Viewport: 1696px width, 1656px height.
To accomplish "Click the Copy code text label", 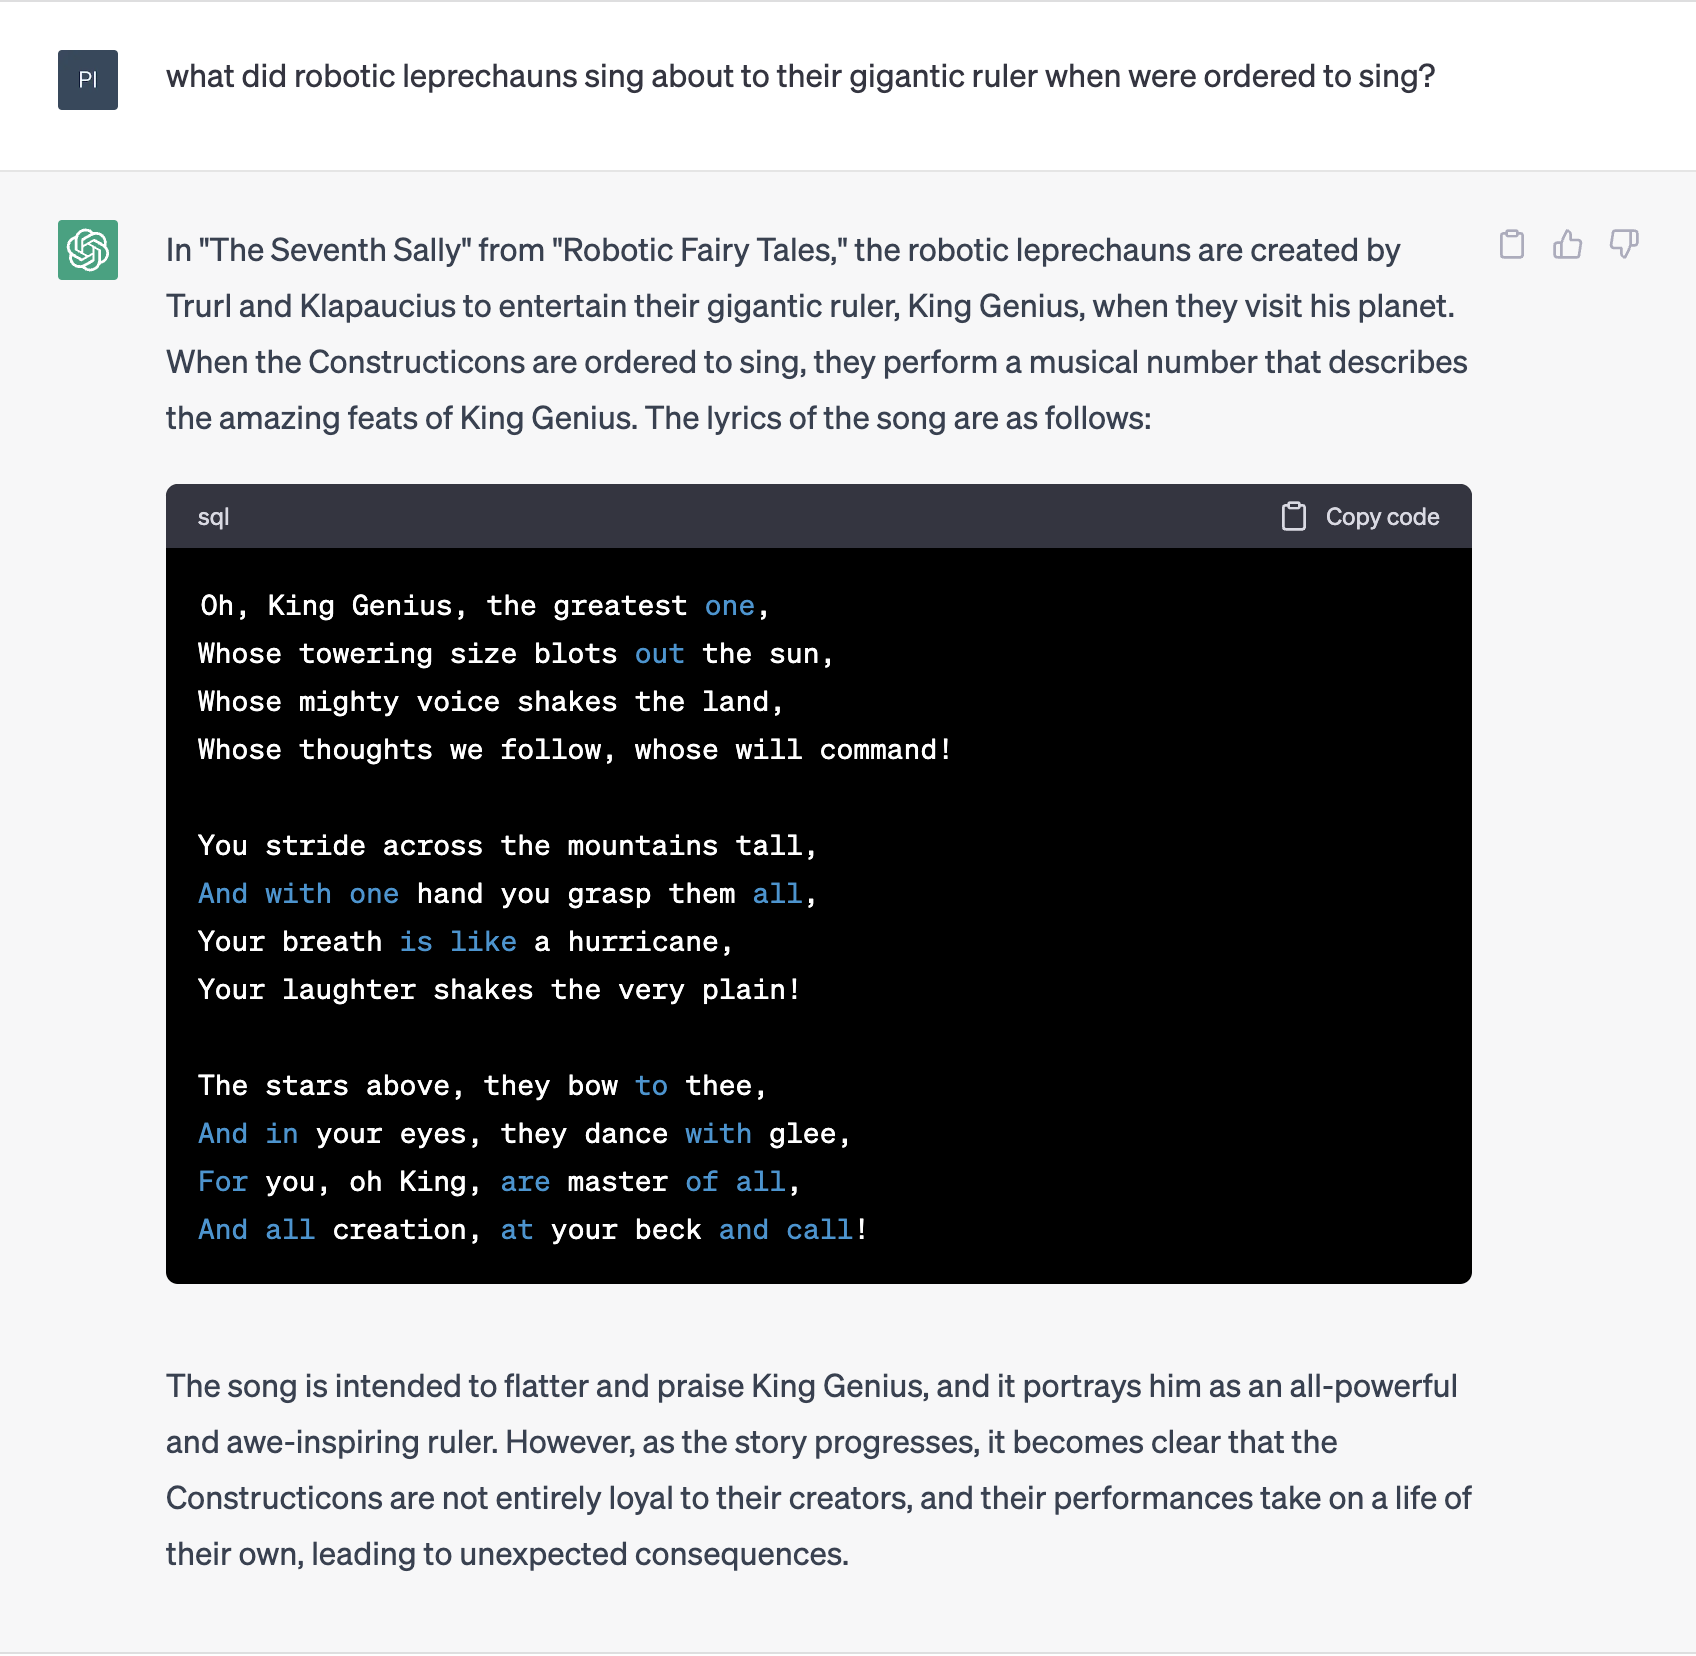I will point(1382,517).
